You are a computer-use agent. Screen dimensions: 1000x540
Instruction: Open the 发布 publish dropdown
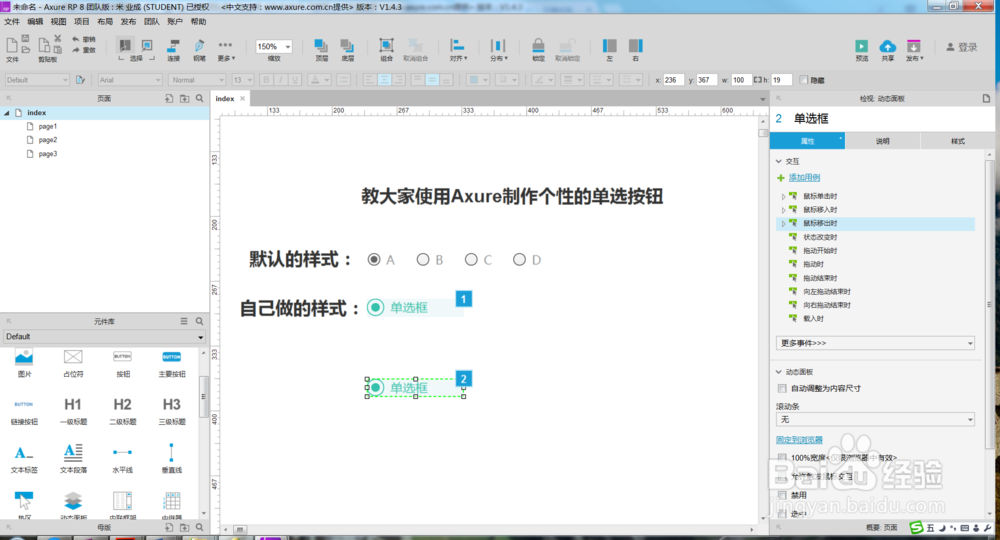click(x=915, y=49)
